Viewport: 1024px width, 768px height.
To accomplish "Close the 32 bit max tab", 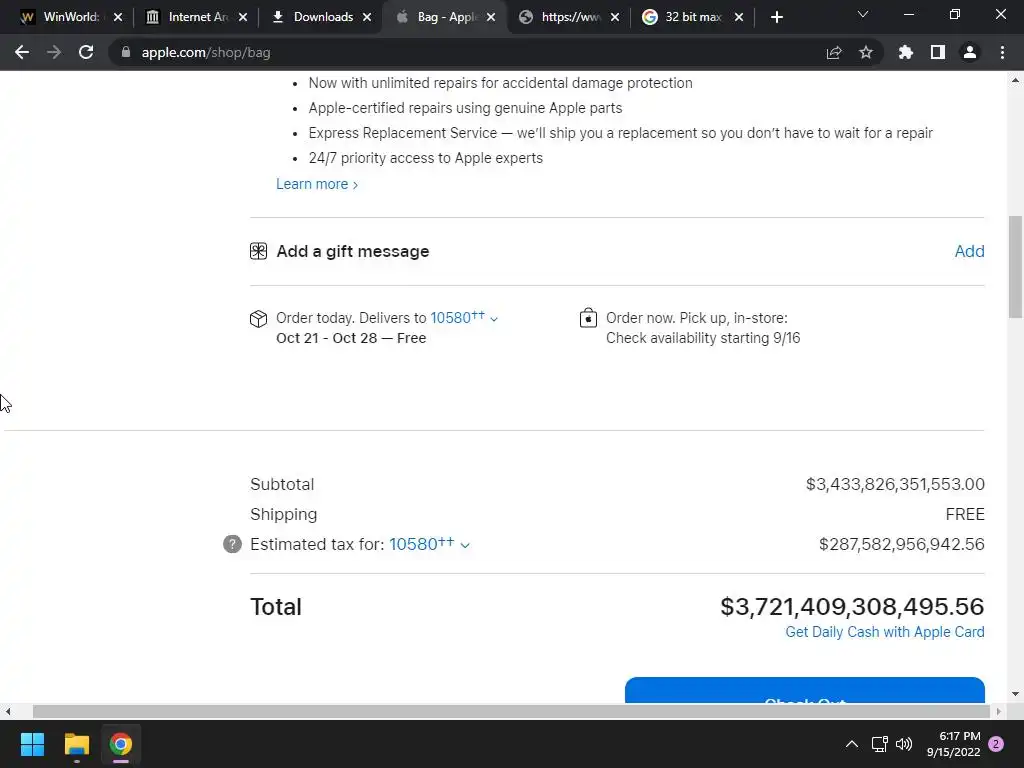I will (739, 17).
